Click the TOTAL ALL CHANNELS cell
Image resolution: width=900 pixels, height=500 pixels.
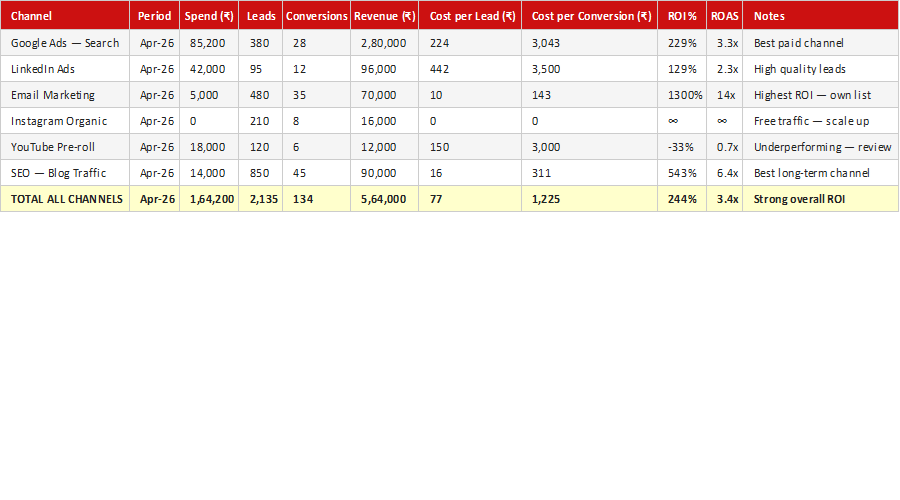tap(65, 199)
